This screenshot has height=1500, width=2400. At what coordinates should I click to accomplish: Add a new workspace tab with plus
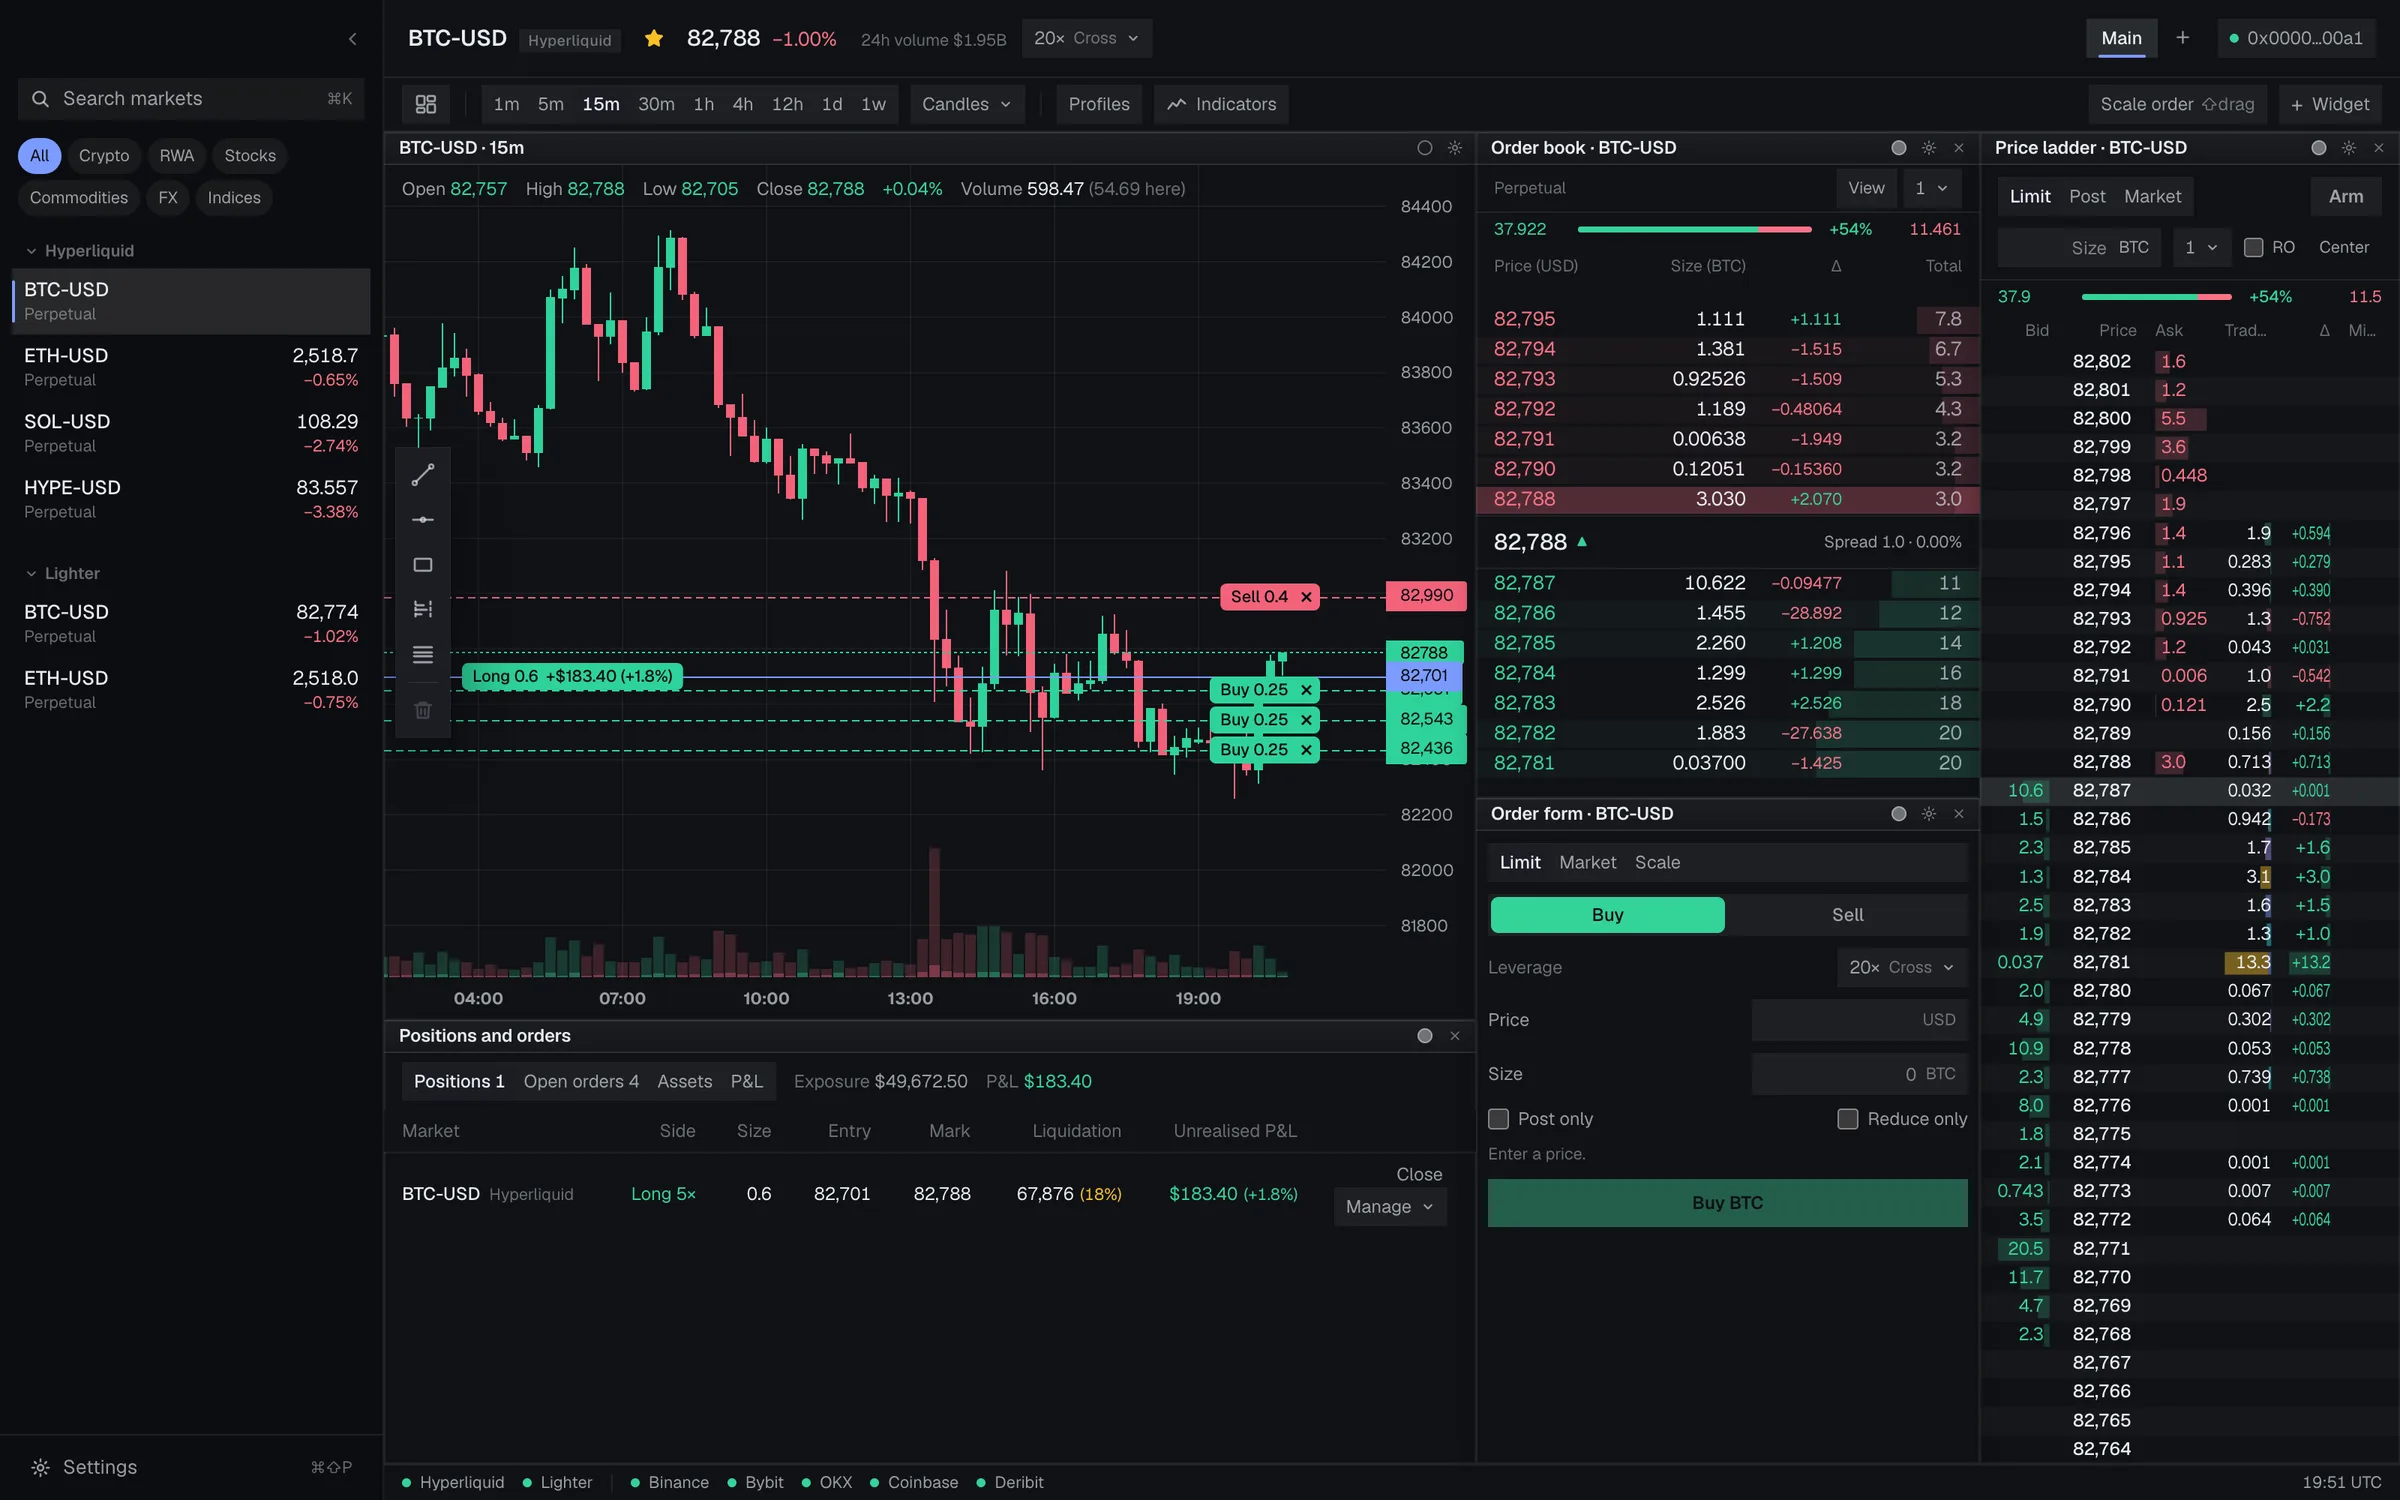2183,38
